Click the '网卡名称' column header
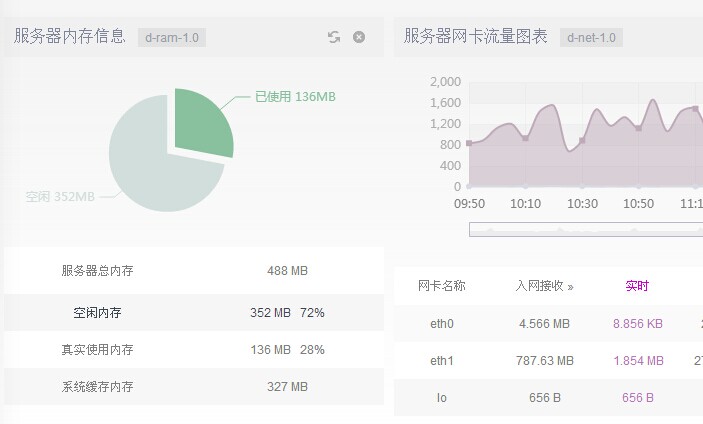Image resolution: width=703 pixels, height=424 pixels. coord(442,286)
